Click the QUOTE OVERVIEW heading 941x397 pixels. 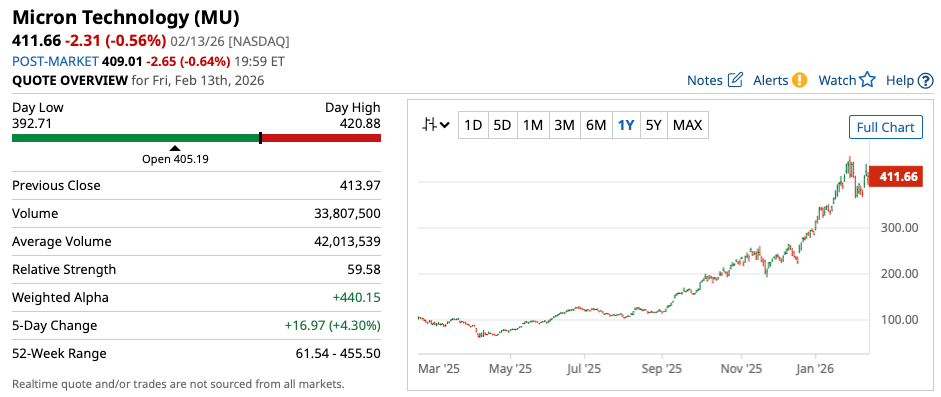click(70, 80)
